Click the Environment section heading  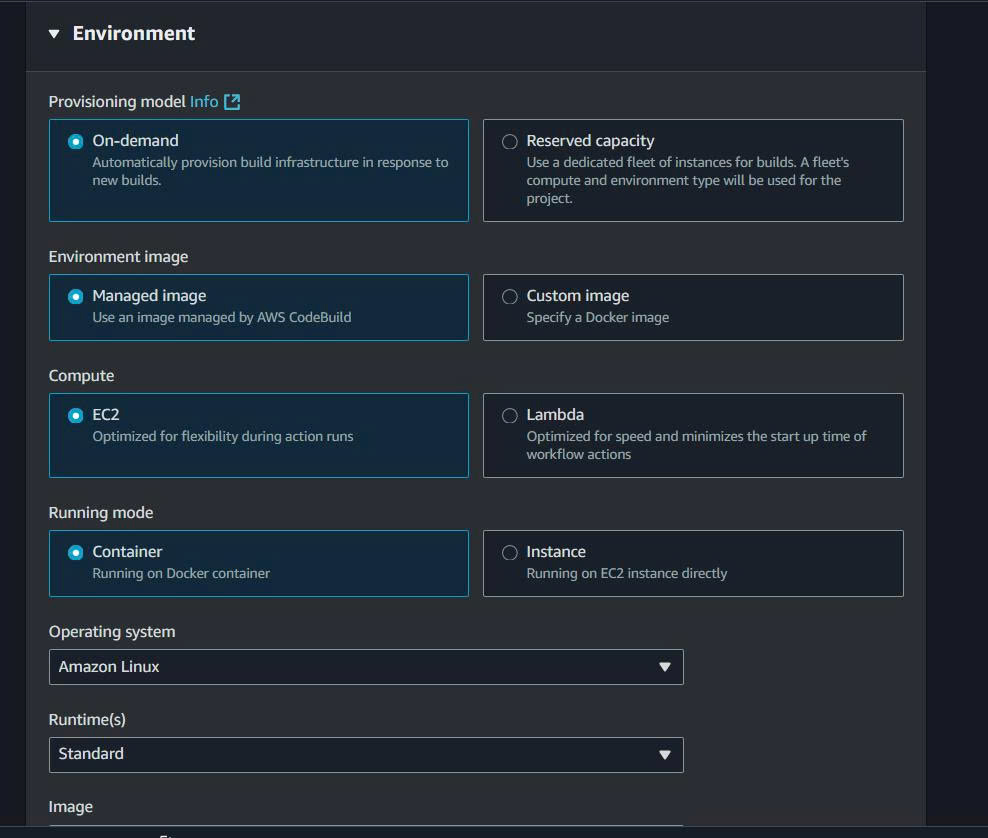133,33
